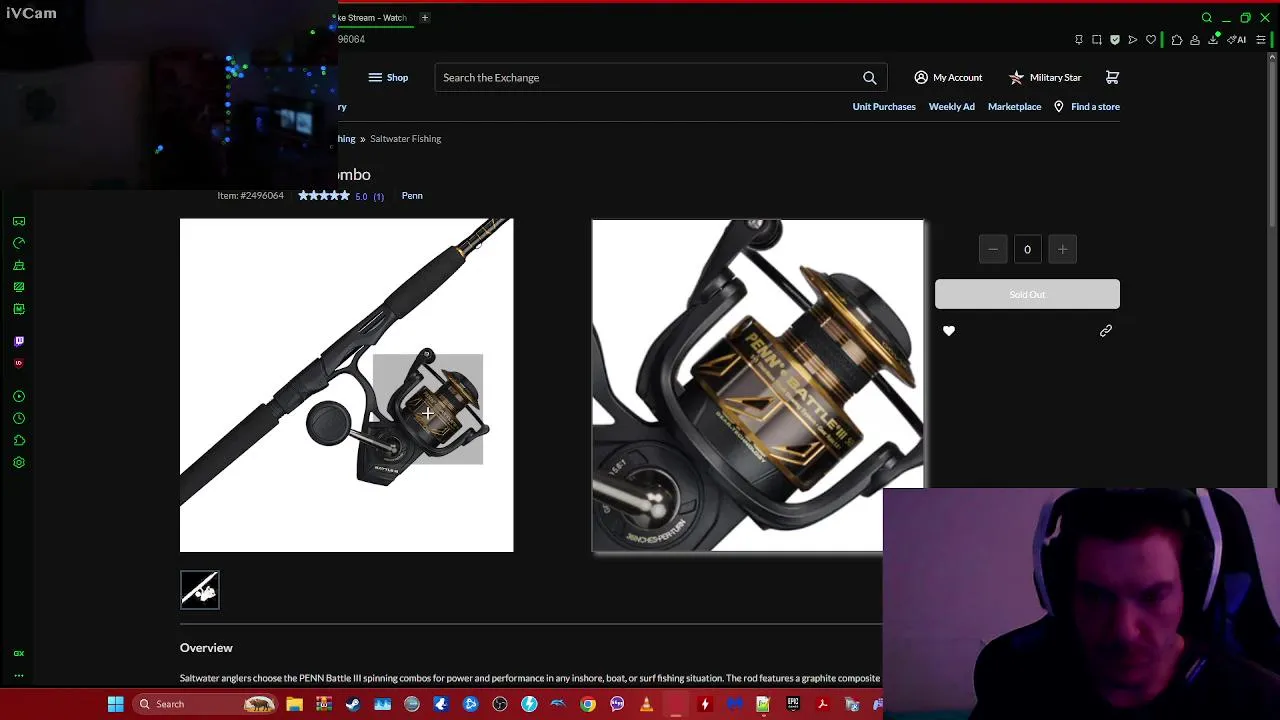1280x720 pixels.
Task: Open the sidebar player icon
Action: [x=19, y=397]
